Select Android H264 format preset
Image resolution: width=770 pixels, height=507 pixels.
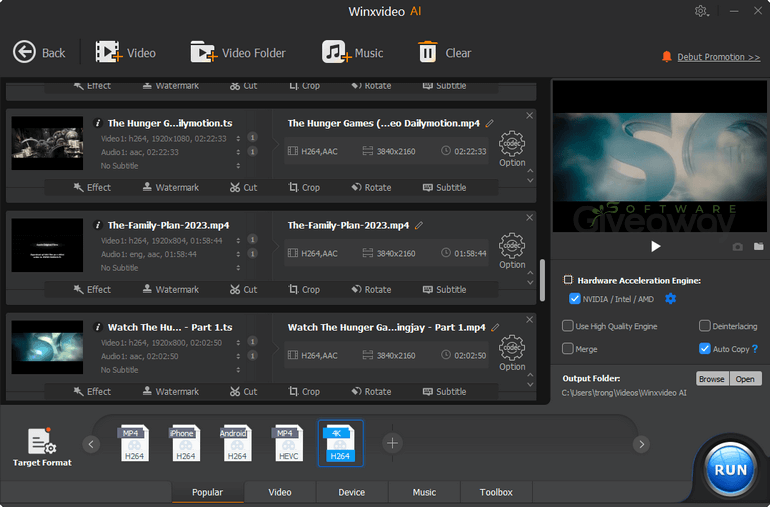(x=236, y=443)
